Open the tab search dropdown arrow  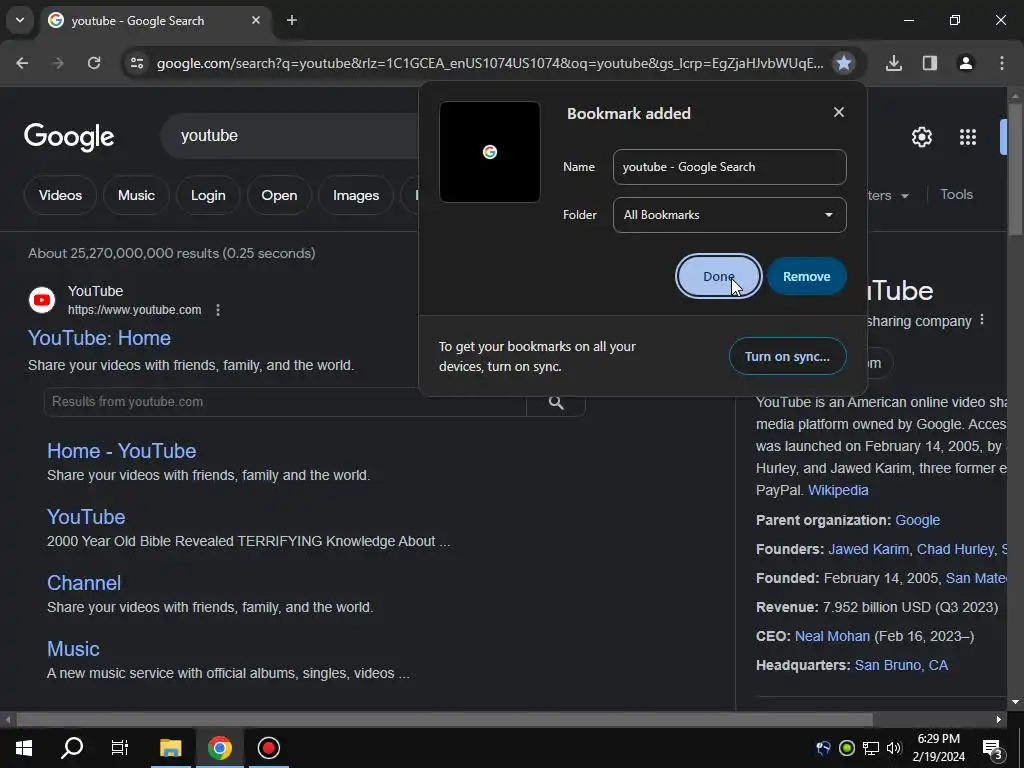[x=20, y=20]
